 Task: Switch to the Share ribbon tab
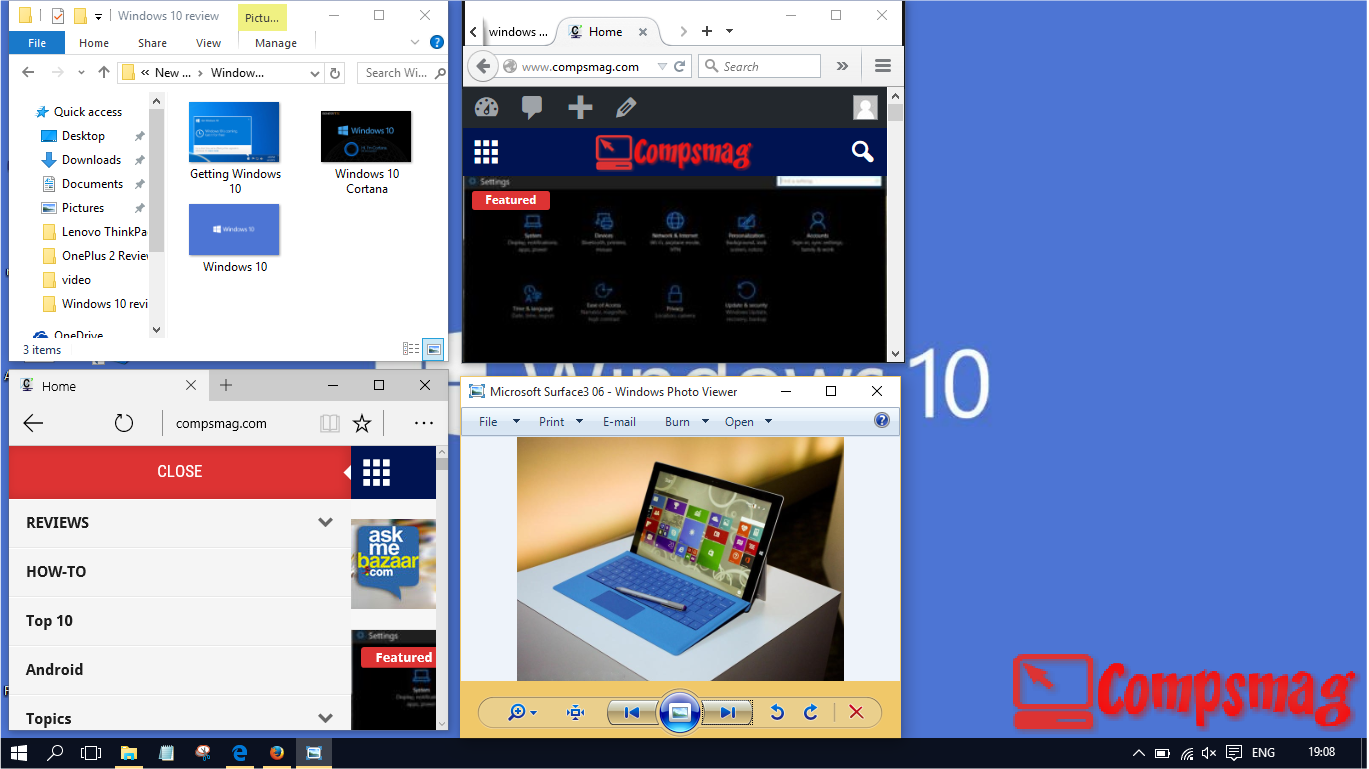[152, 43]
